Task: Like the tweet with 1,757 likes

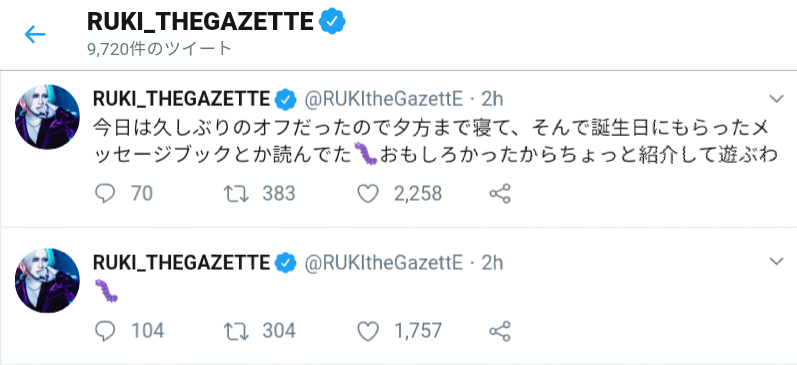Action: [368, 331]
